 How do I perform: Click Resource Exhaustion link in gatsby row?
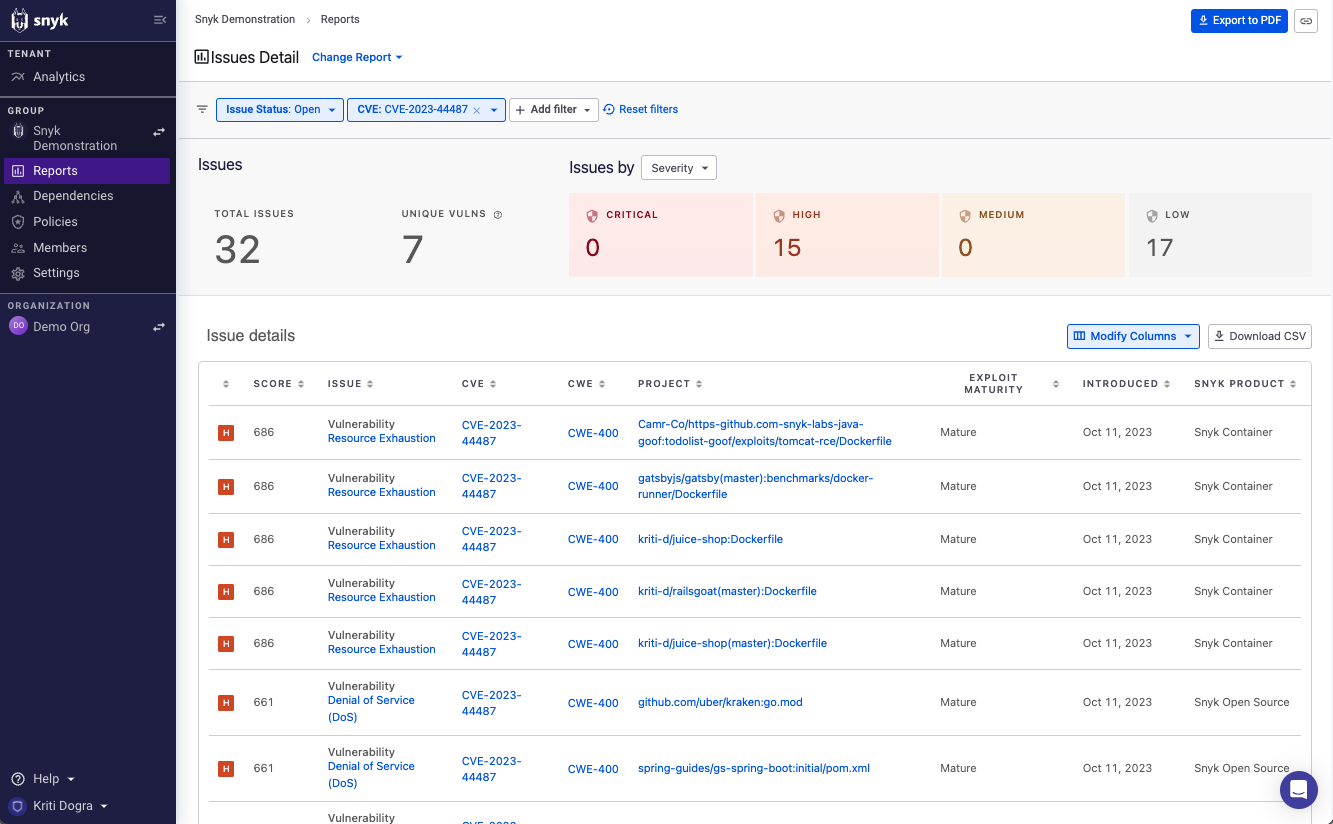[x=382, y=493]
